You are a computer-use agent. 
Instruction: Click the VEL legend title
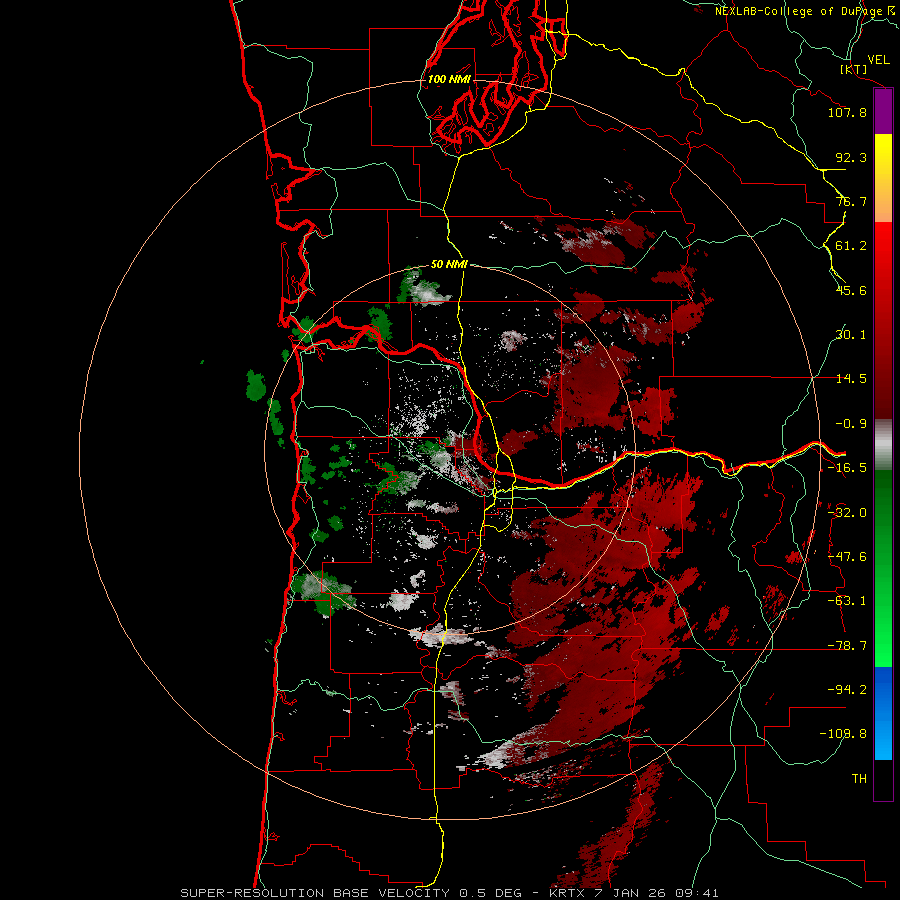[x=878, y=60]
